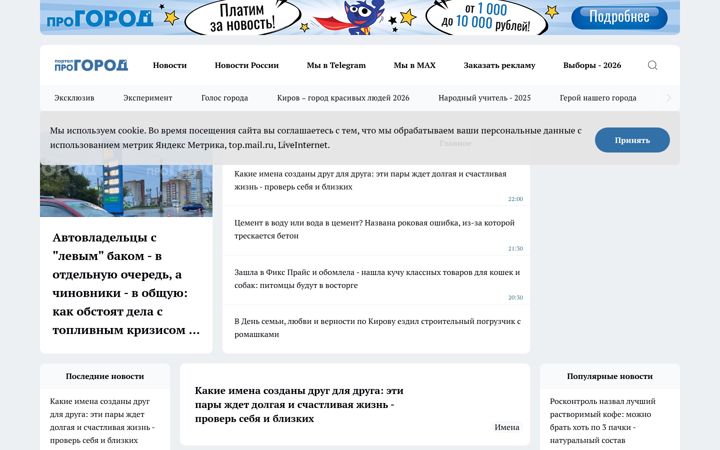The width and height of the screenshot is (720, 450).
Task: Click the ПроГород logo in banner
Action: click(100, 18)
